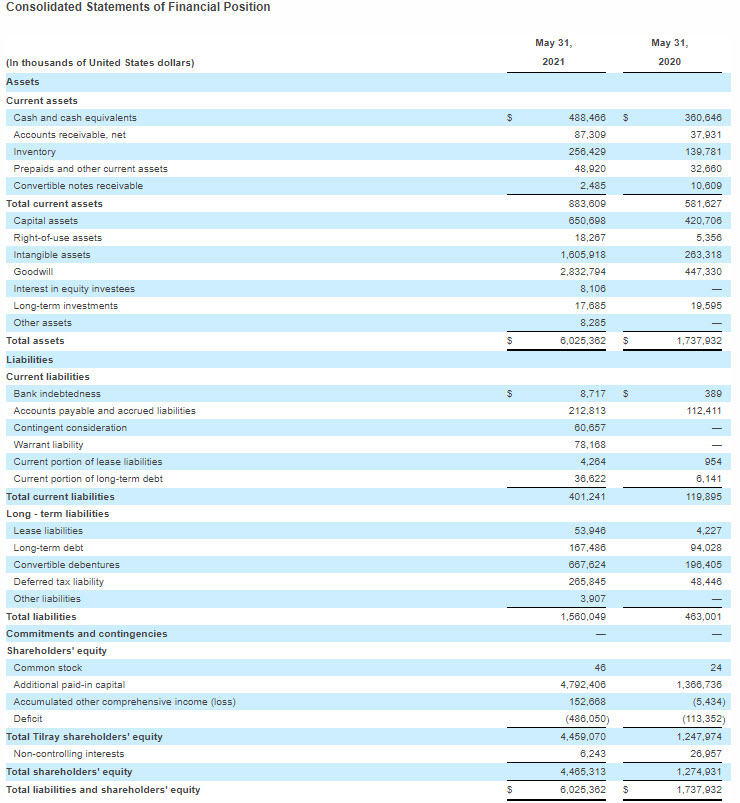
Task: Select the Convertible debentures row label
Action: click(66, 565)
